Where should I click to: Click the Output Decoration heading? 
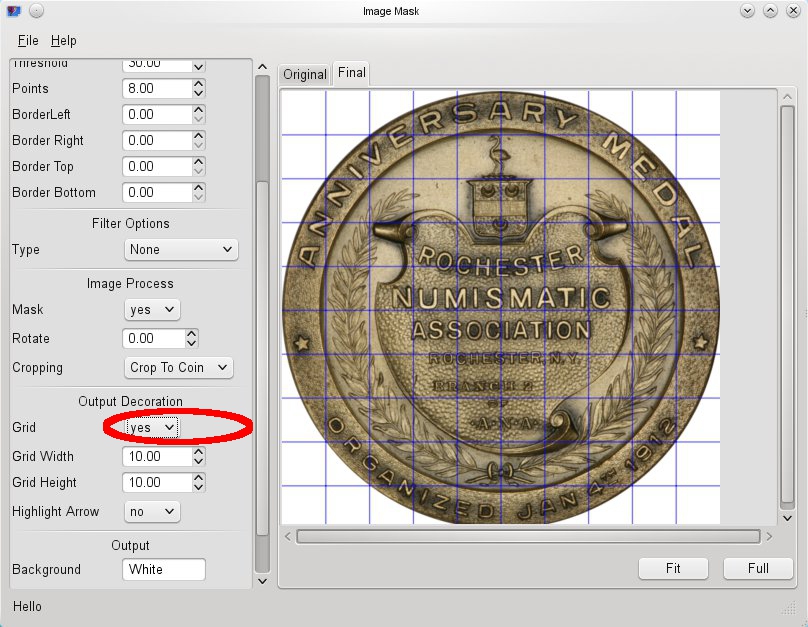pyautogui.click(x=130, y=401)
